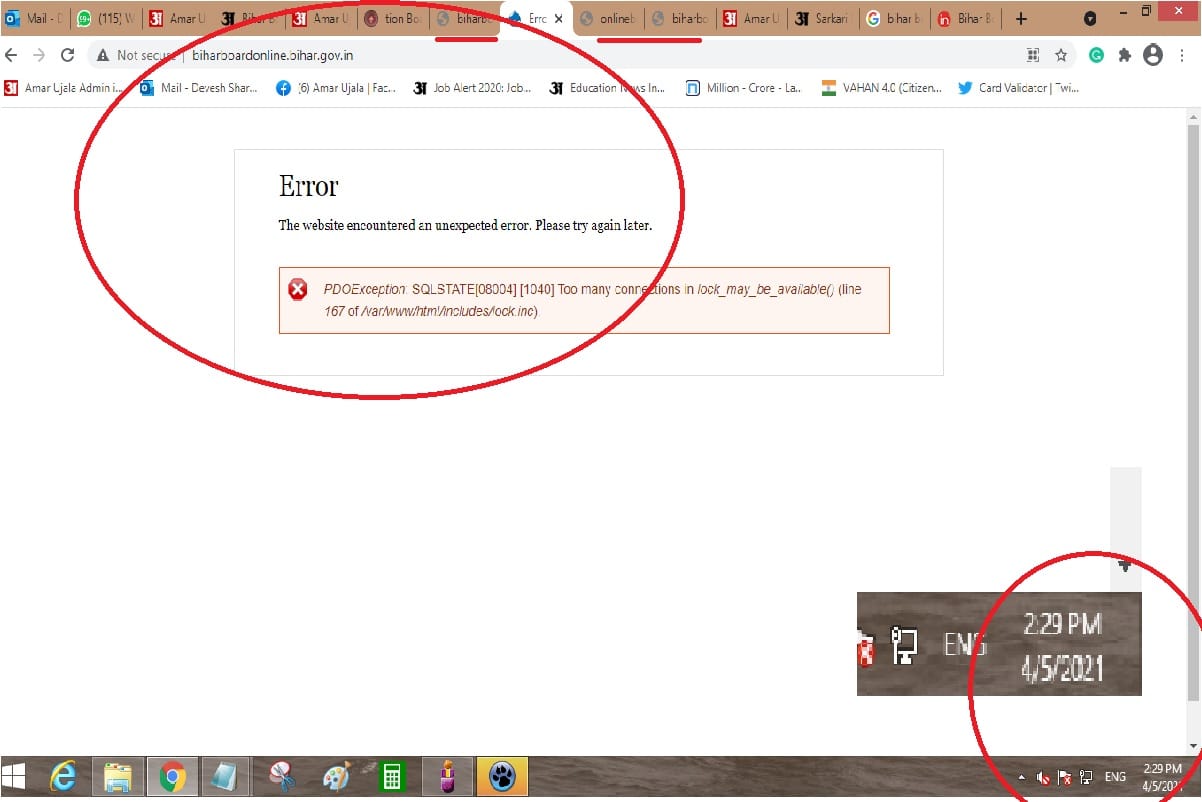The height and width of the screenshot is (802, 1202).
Task: Launch Paint from the taskbar
Action: 336,777
